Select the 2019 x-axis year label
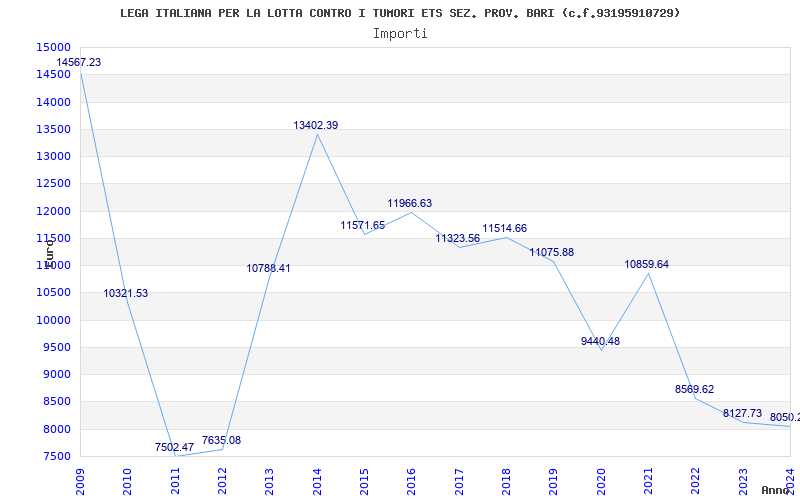800x500 pixels. tap(554, 482)
